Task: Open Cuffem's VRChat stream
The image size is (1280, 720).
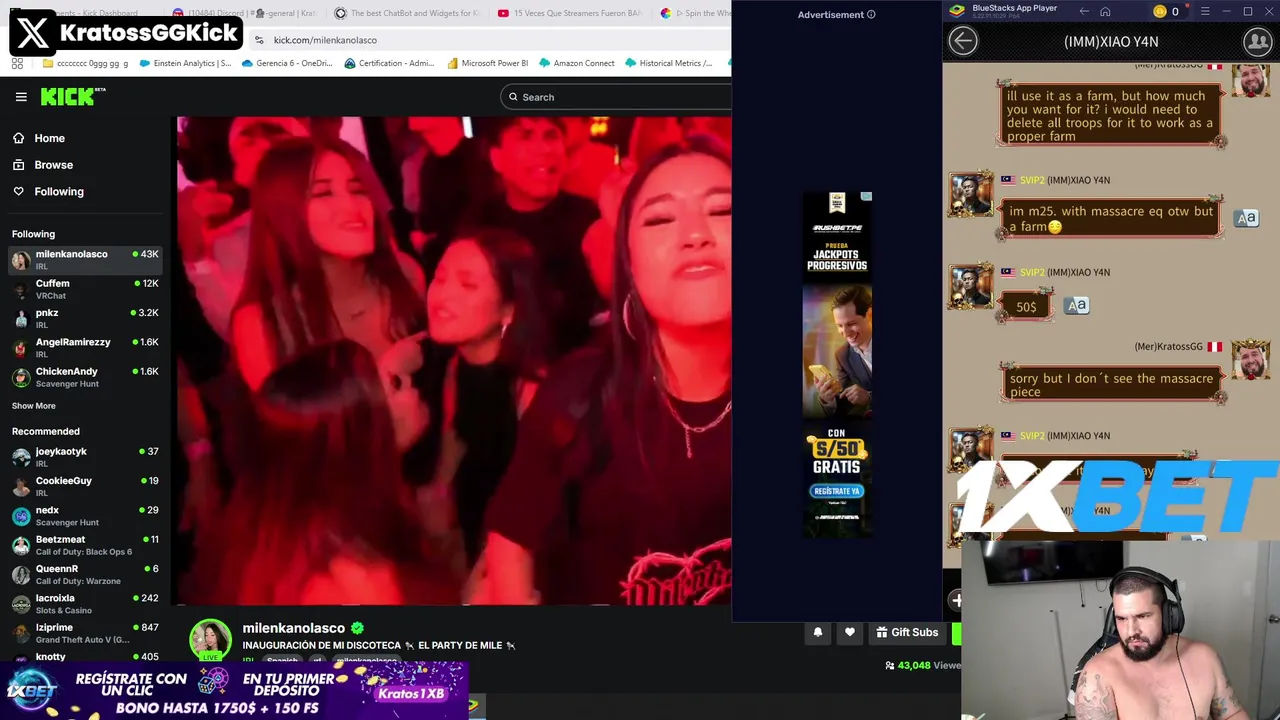Action: click(85, 289)
